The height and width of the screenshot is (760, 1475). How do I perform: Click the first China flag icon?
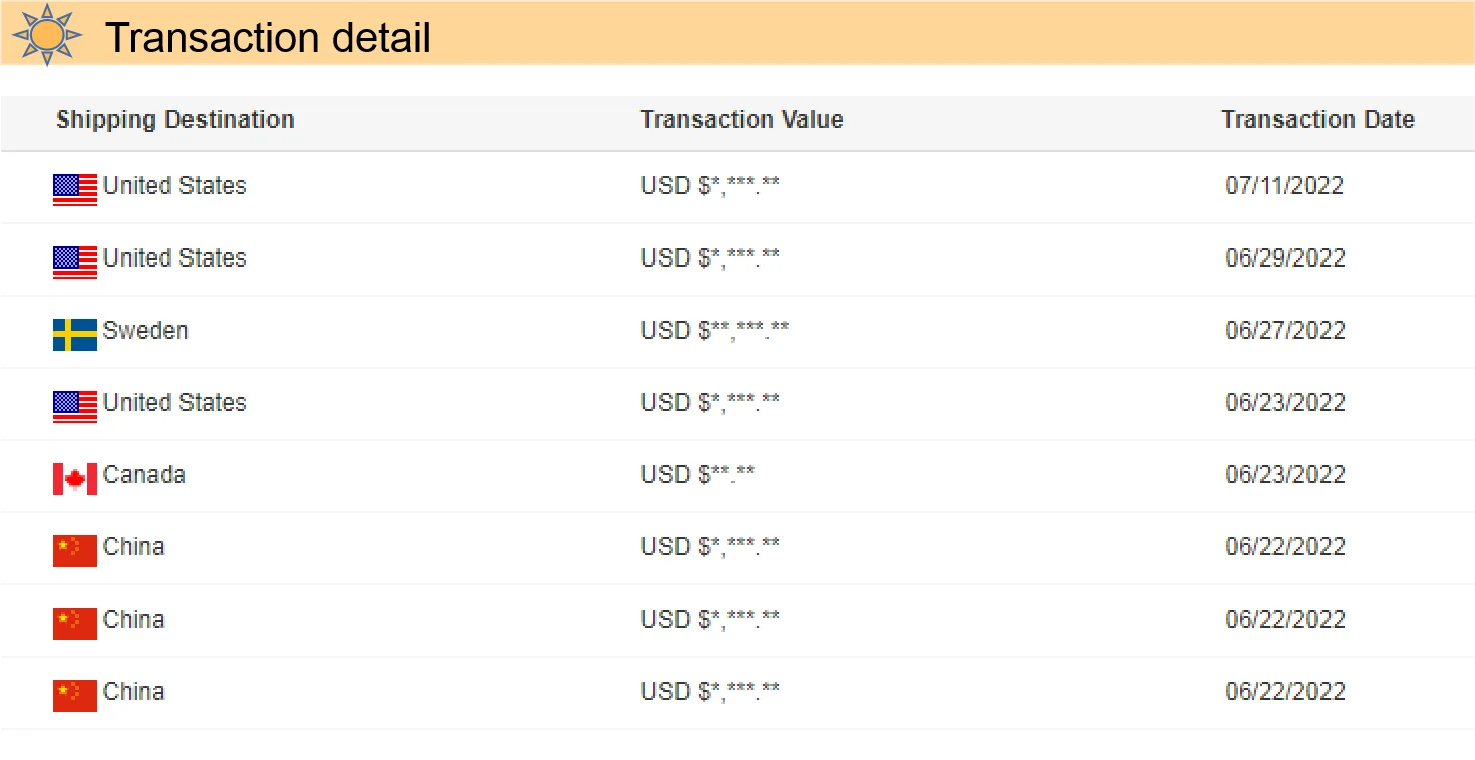pyautogui.click(x=75, y=551)
